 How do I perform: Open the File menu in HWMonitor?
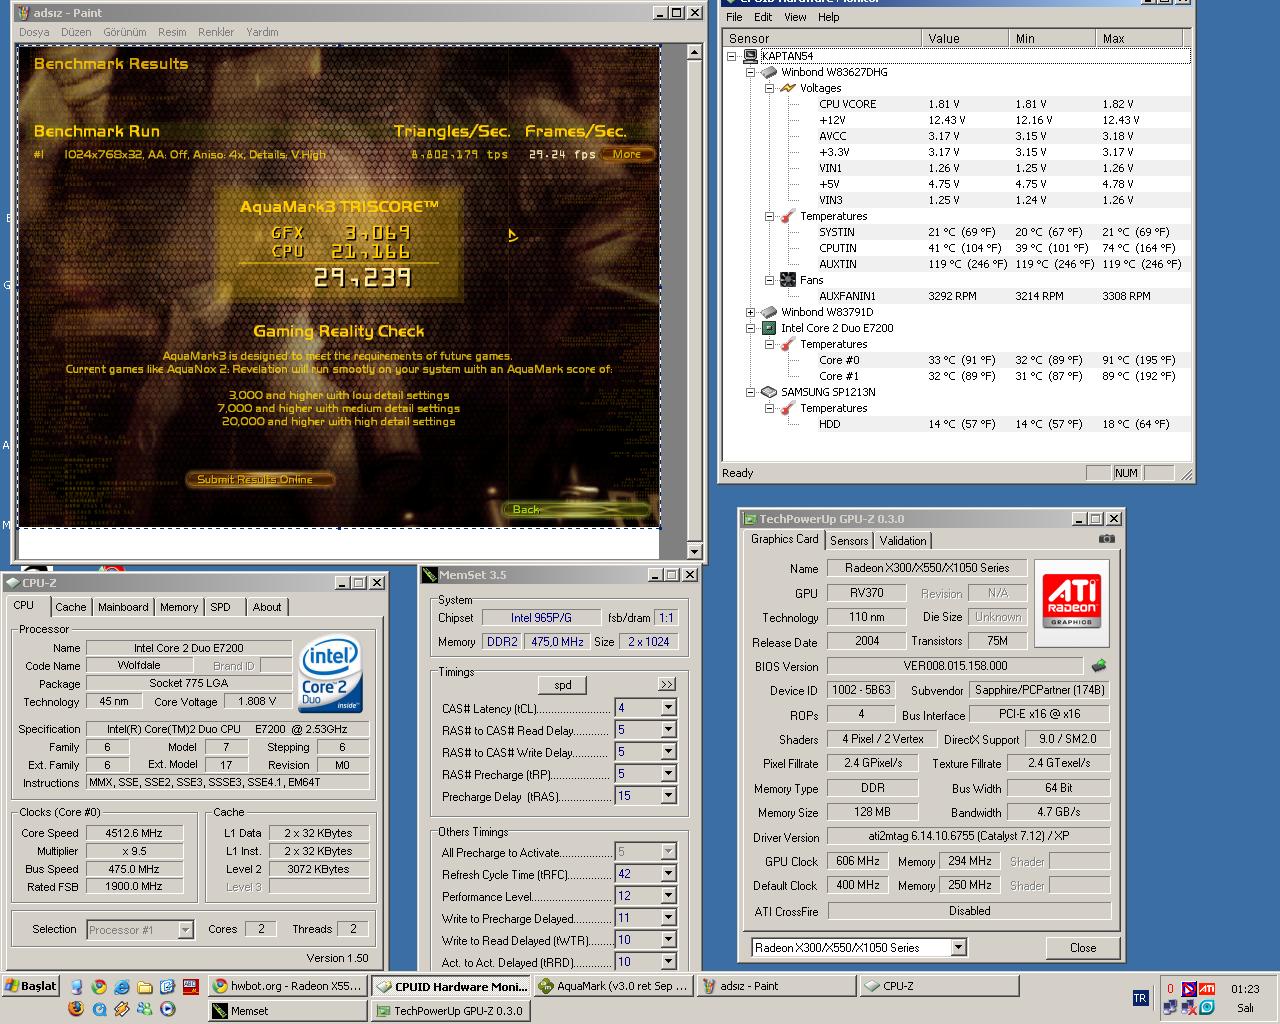[x=734, y=17]
